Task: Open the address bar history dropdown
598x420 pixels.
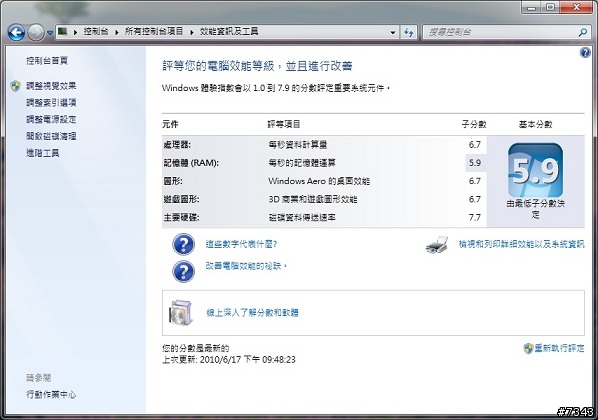Action: point(393,32)
